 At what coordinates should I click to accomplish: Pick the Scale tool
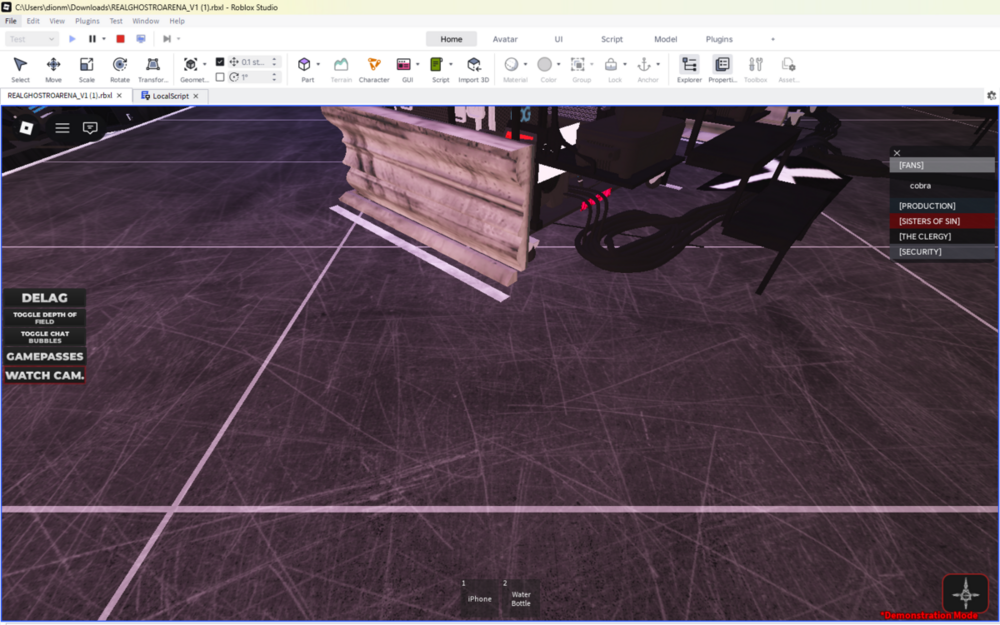86,69
